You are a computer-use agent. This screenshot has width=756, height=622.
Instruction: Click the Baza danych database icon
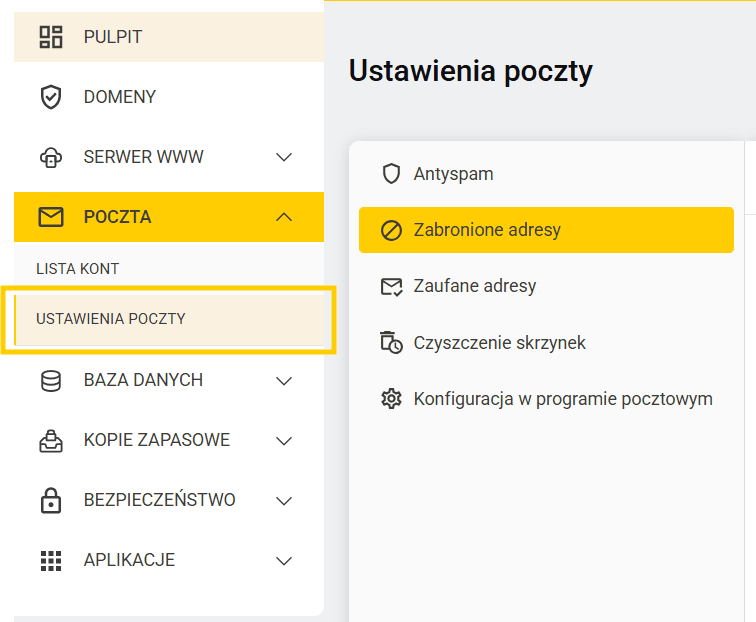click(x=51, y=380)
